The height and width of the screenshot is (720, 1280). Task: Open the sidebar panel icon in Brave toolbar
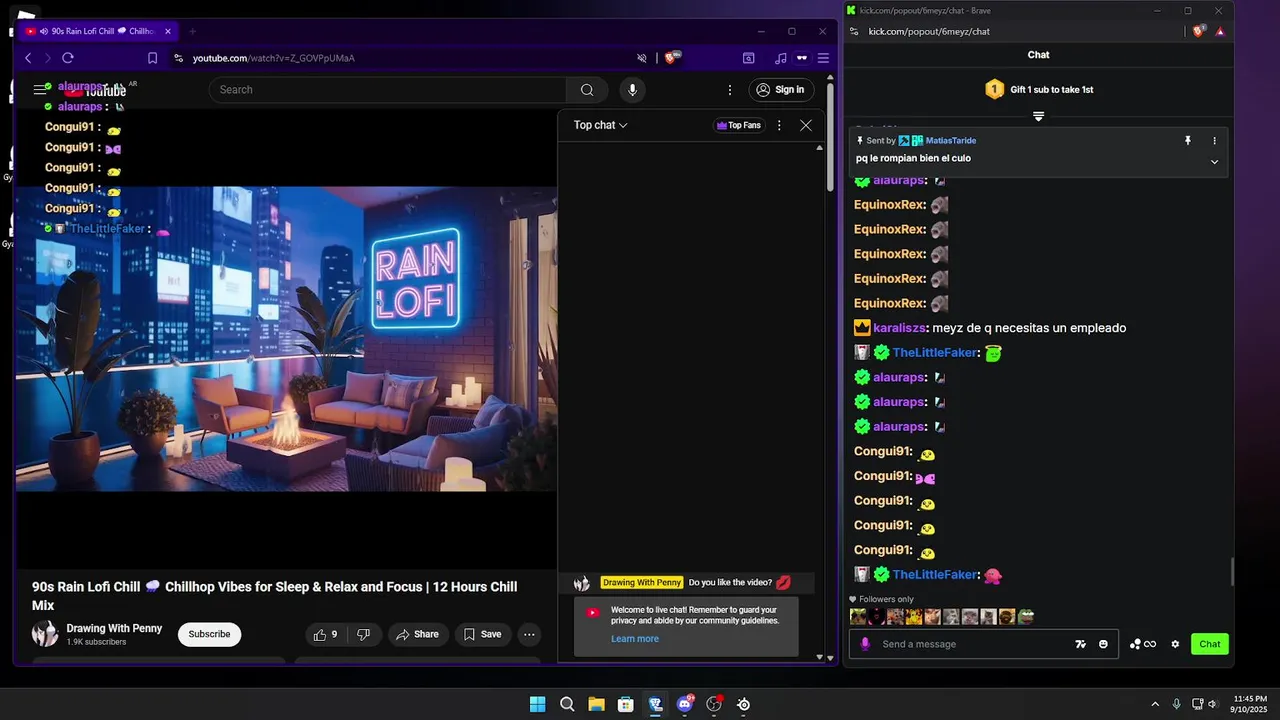(748, 58)
